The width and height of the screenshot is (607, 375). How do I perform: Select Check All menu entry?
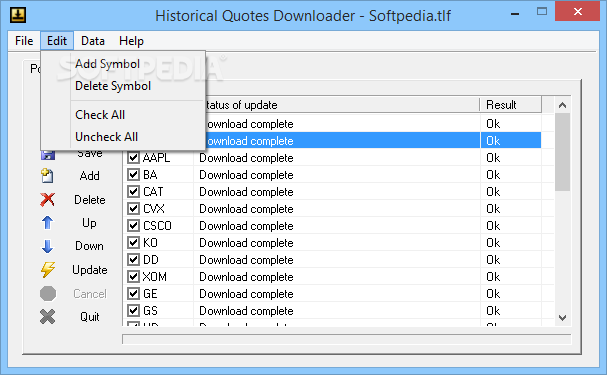coord(123,115)
